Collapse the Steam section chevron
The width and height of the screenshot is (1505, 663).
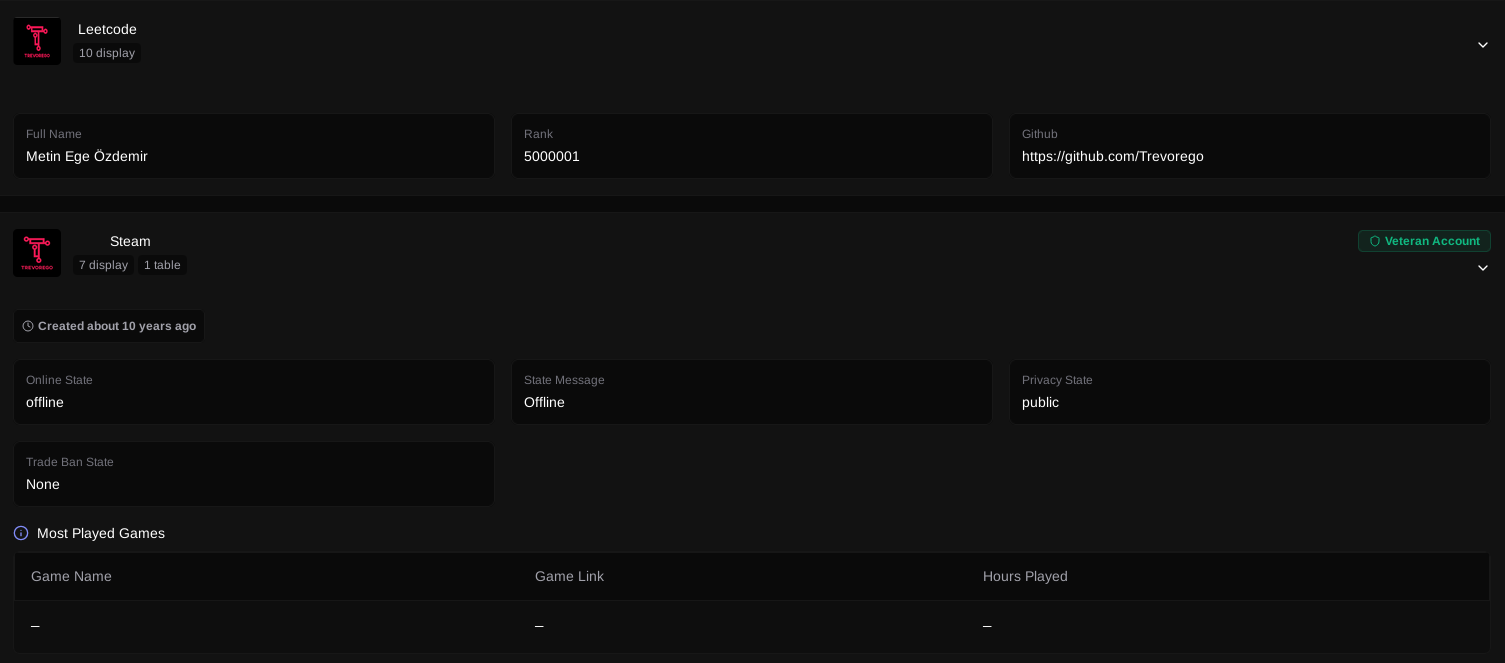[x=1483, y=268]
